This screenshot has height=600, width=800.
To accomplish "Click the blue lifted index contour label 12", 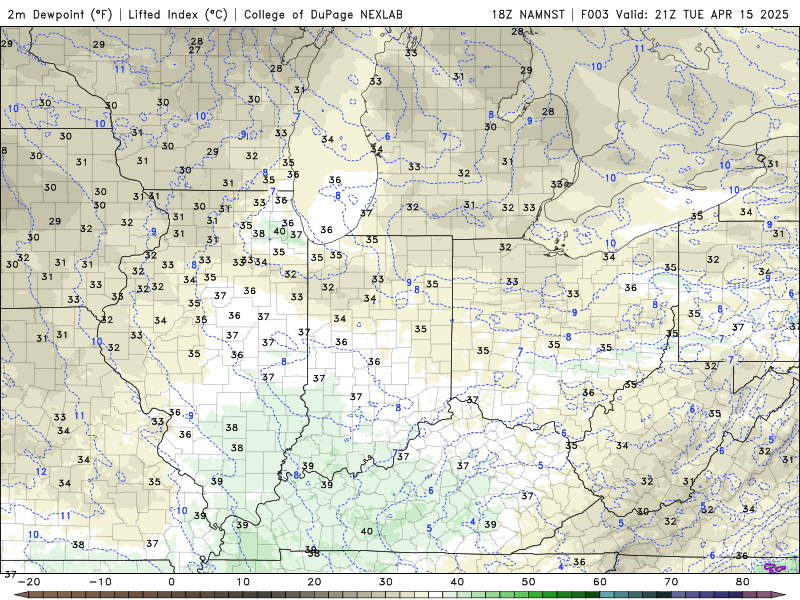I will 41,471.
